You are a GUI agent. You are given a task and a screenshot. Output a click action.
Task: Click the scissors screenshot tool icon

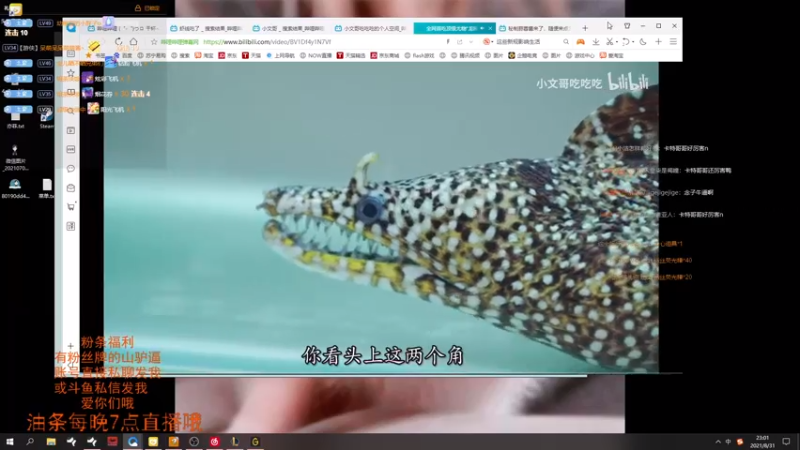(609, 42)
